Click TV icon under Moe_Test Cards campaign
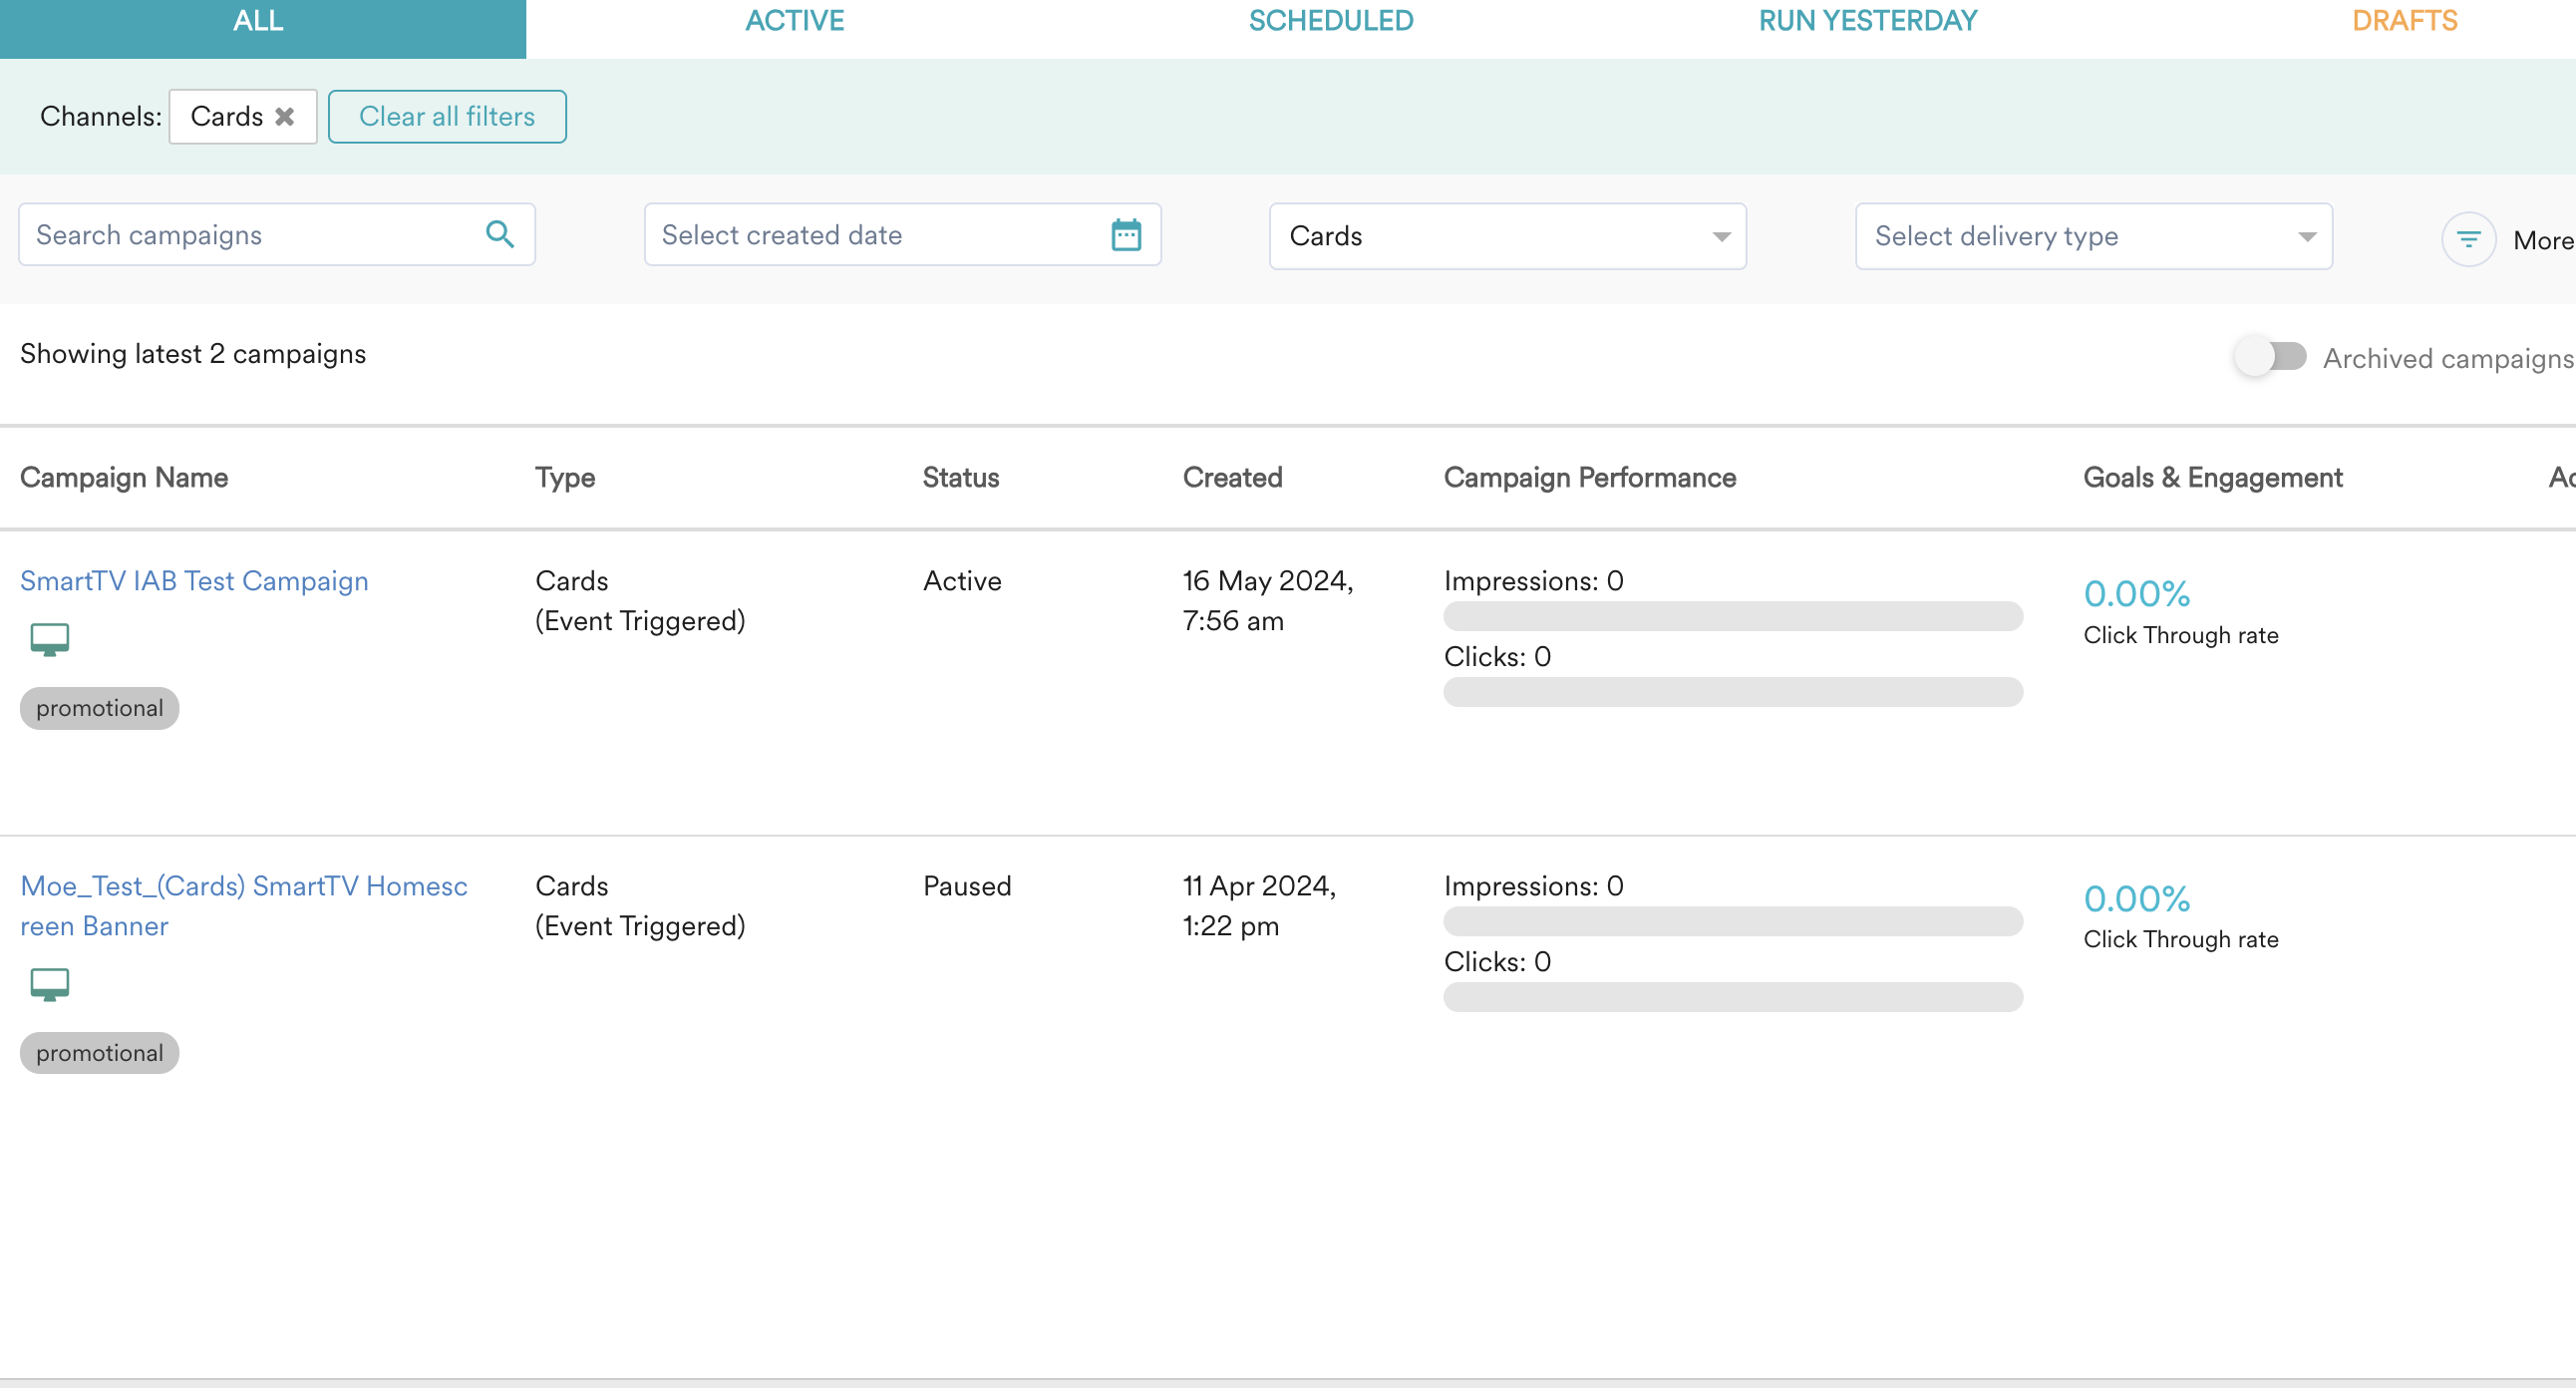Viewport: 2576px width, 1388px height. pyautogui.click(x=49, y=984)
